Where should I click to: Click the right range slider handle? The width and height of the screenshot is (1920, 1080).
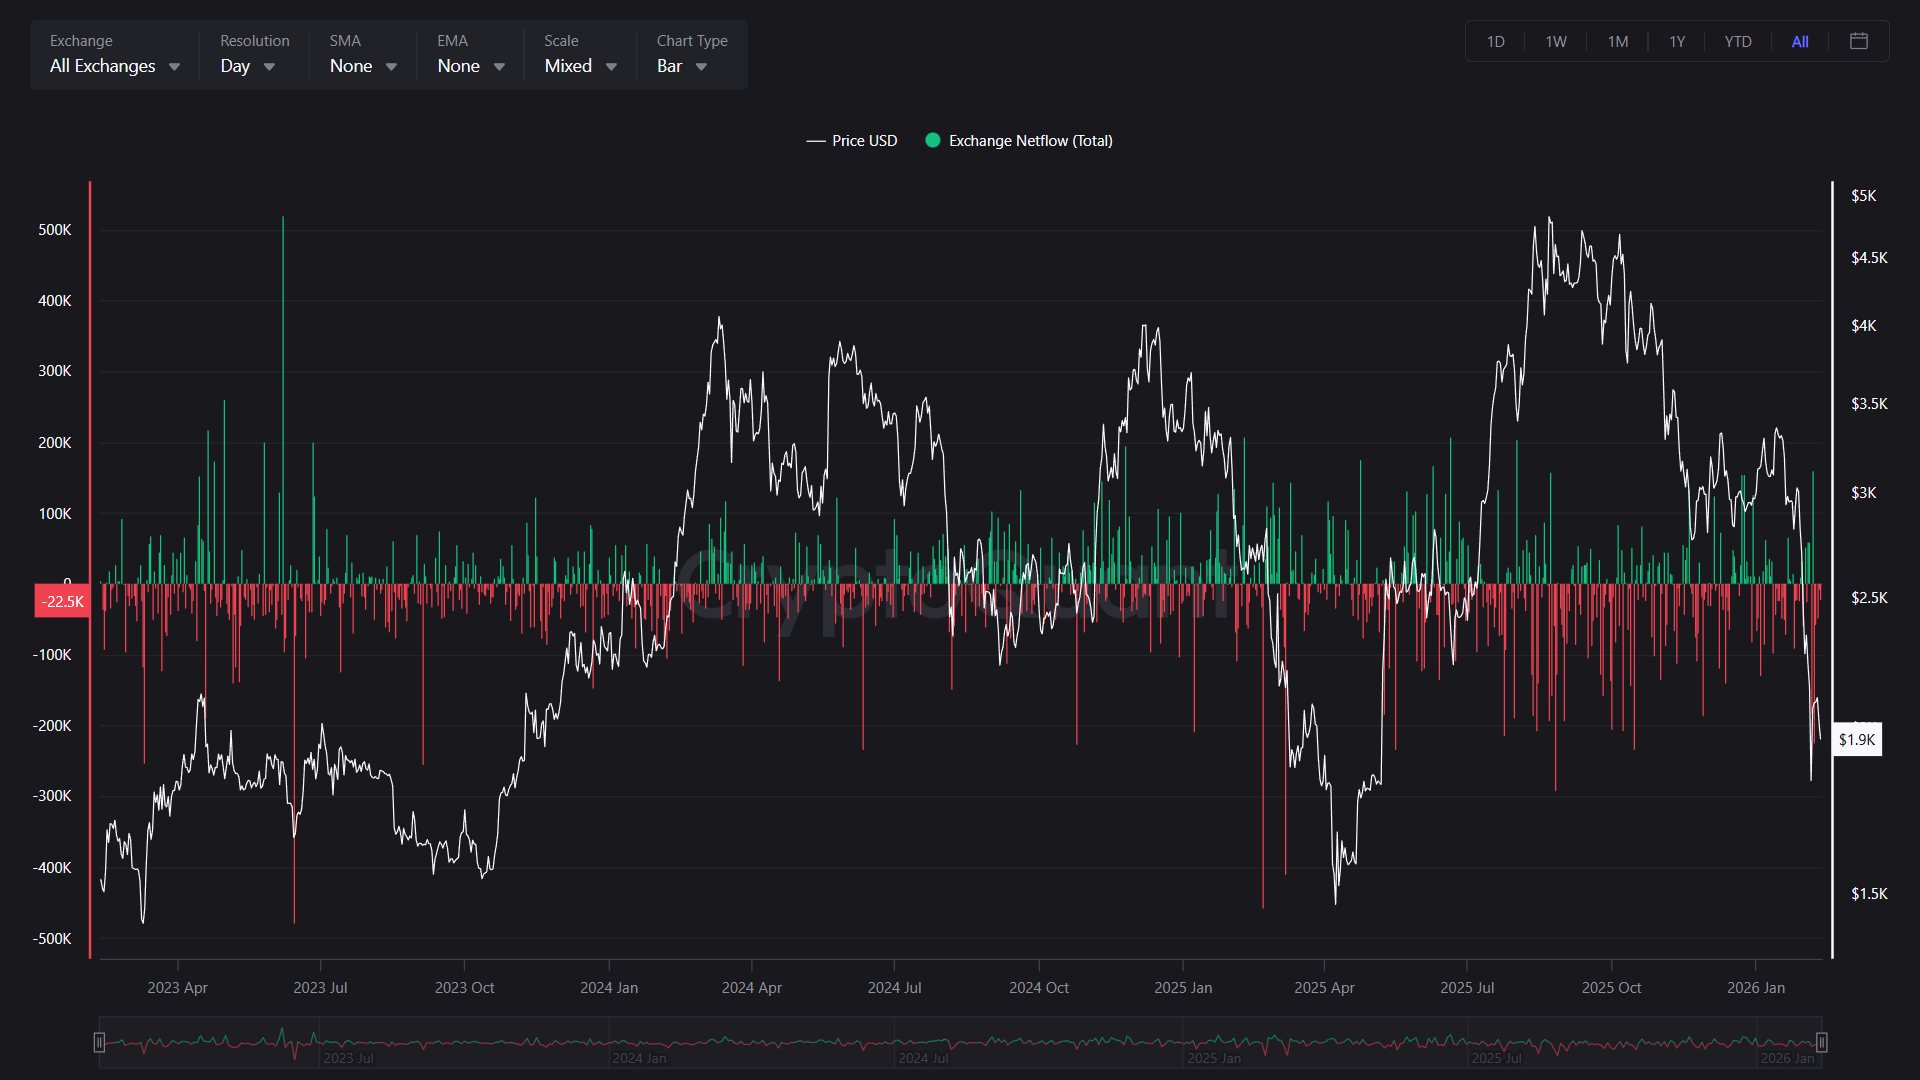(1821, 1043)
